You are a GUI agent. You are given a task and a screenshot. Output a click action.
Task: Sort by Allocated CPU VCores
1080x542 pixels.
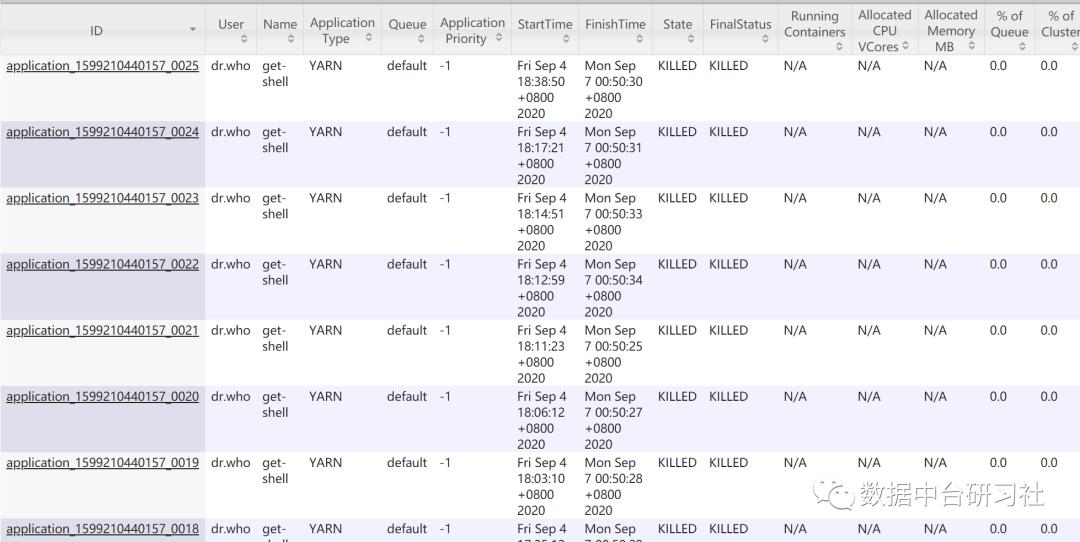click(x=905, y=46)
